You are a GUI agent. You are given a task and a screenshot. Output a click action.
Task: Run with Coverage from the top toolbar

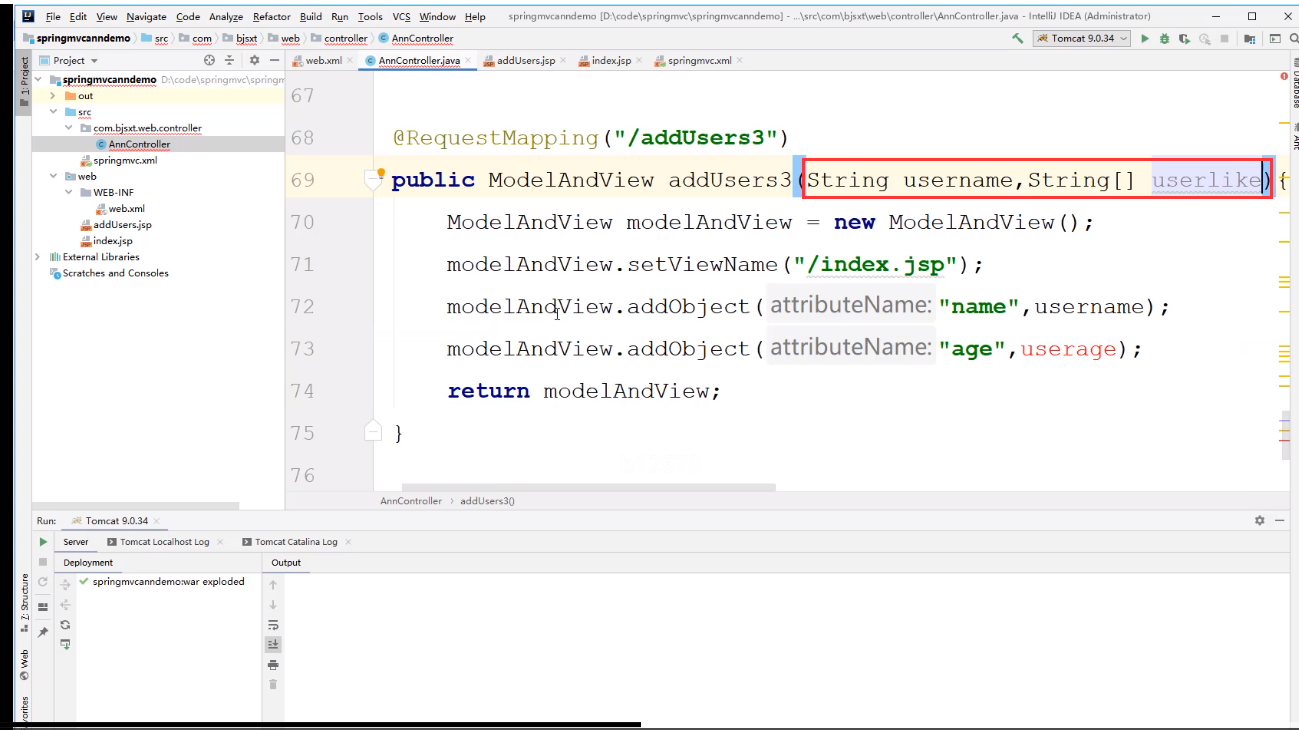[1184, 38]
